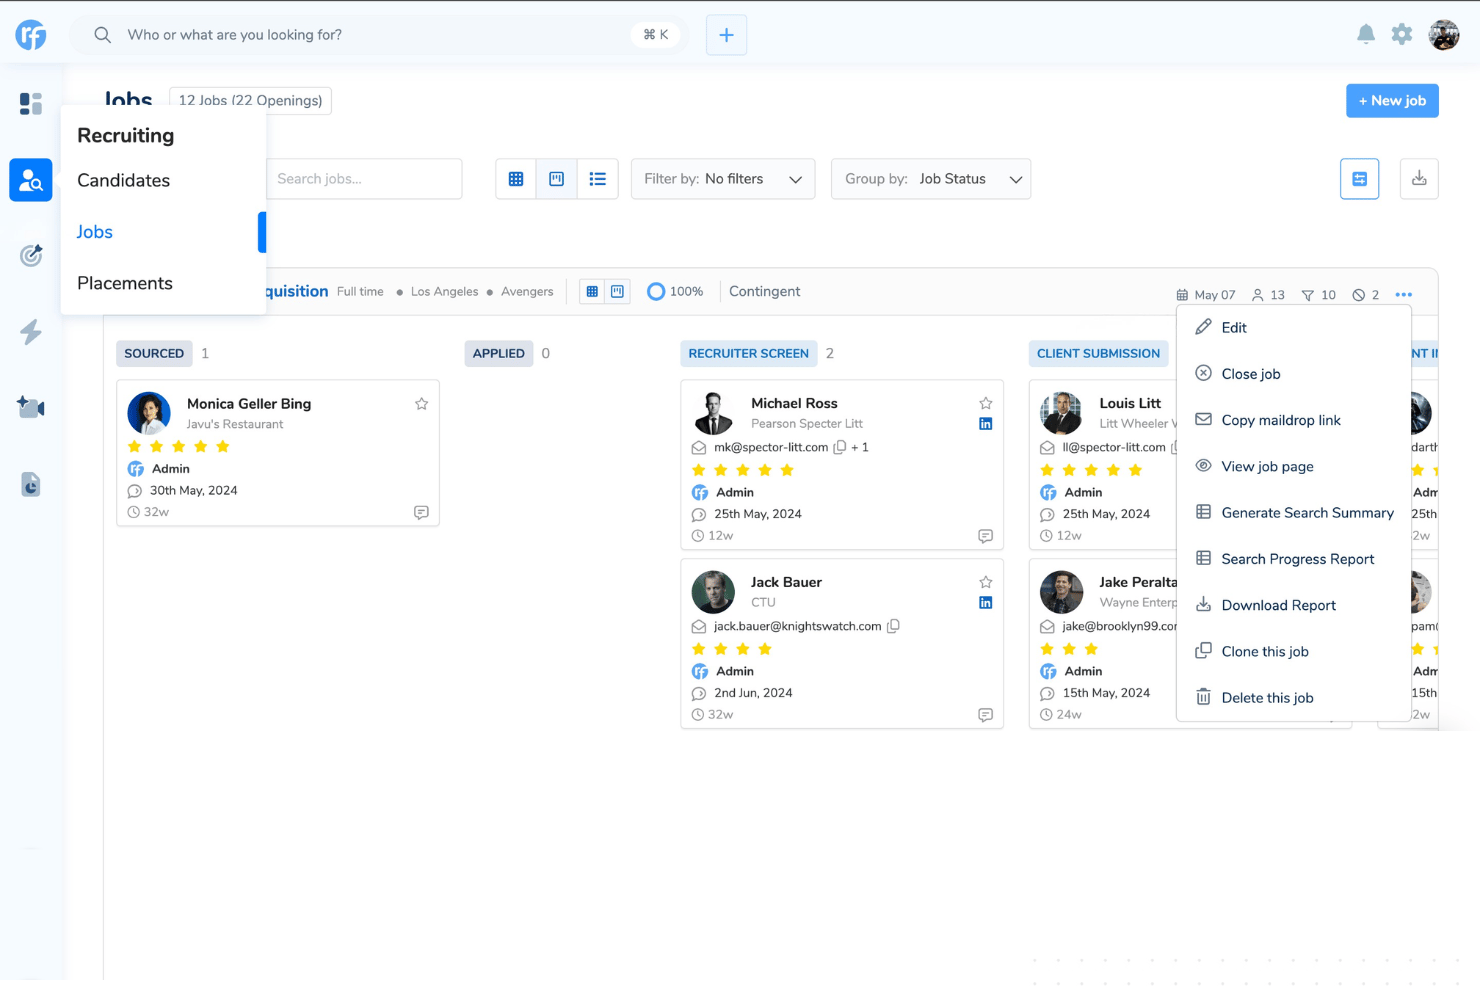This screenshot has width=1480, height=987.
Task: Open the job's three-dot more menu
Action: (1404, 295)
